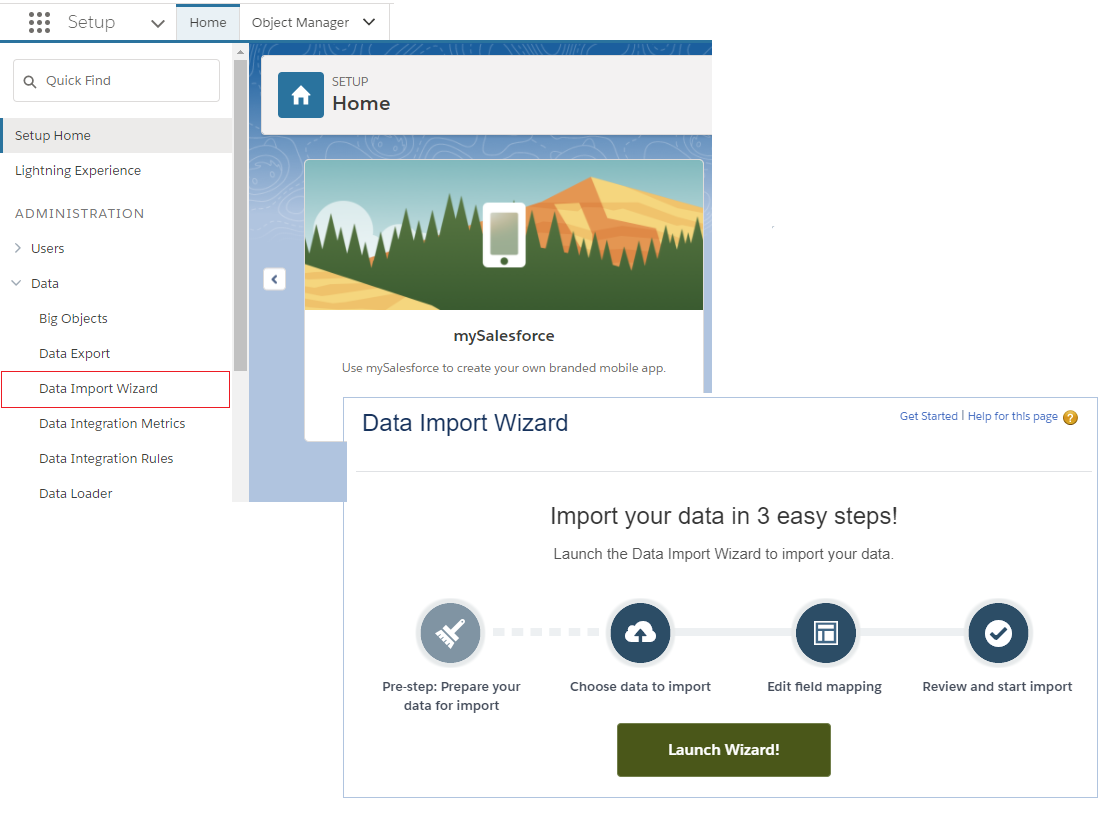Click the Pre-step prepare data brush icon
This screenshot has width=1120, height=826.
coord(450,632)
